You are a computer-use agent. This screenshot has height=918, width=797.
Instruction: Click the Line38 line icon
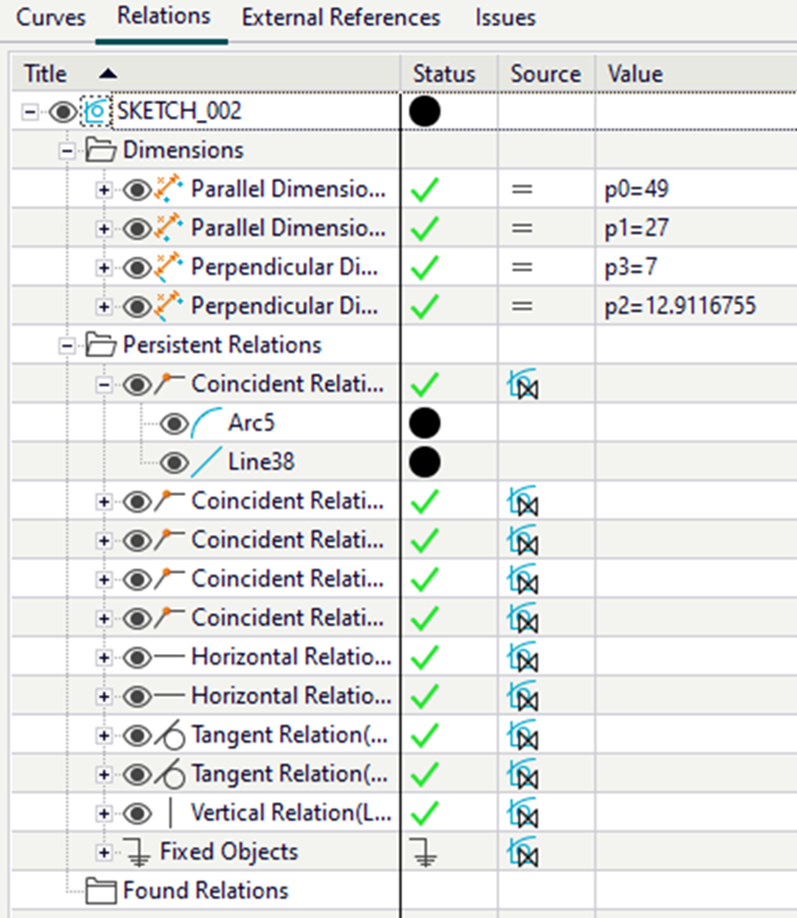[x=210, y=462]
